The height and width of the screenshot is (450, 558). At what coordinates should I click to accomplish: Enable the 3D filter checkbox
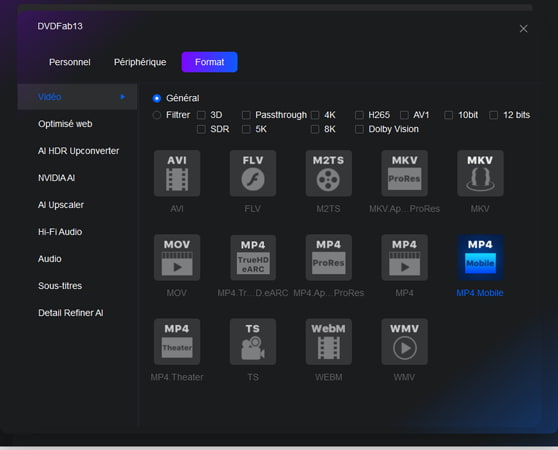point(201,115)
